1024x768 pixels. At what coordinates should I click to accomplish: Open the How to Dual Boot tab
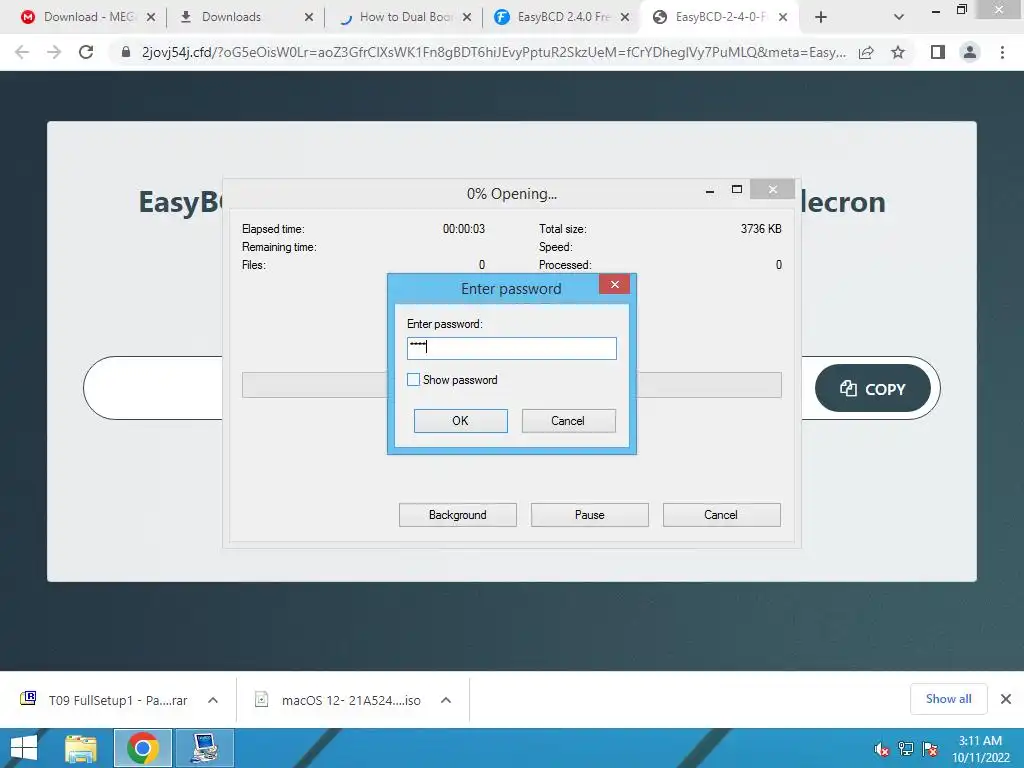(406, 17)
